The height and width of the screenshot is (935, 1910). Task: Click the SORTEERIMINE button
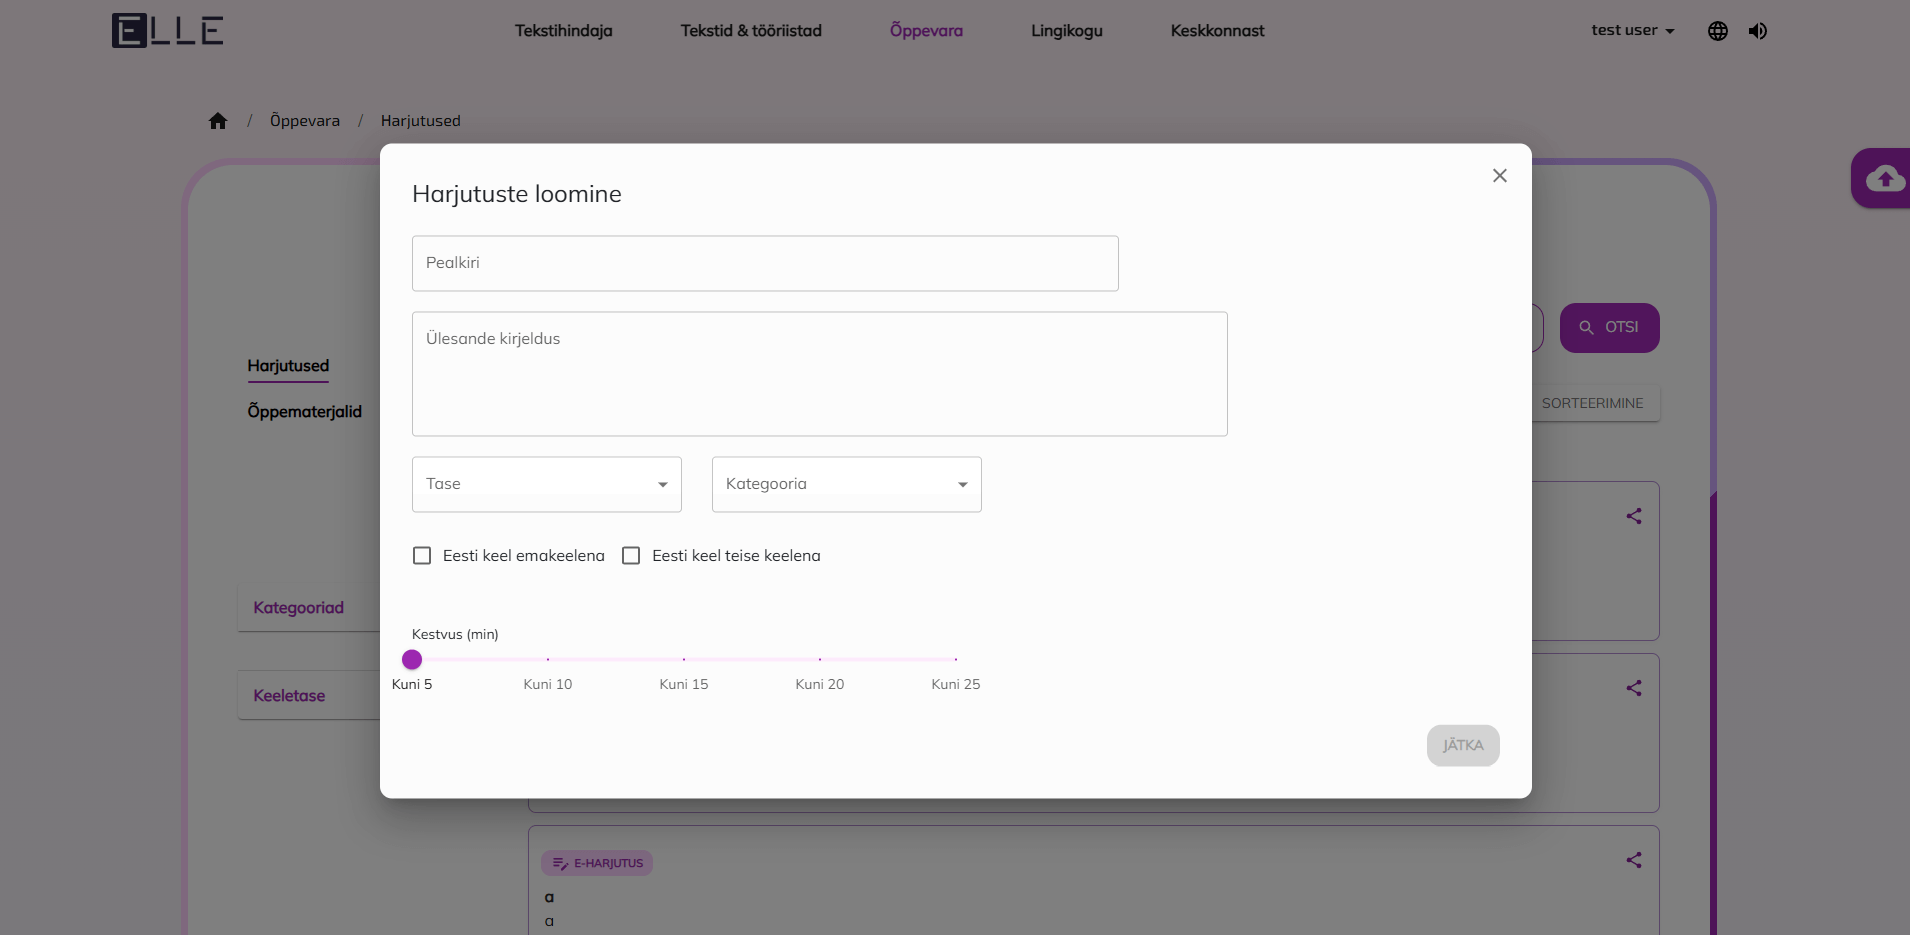1593,403
